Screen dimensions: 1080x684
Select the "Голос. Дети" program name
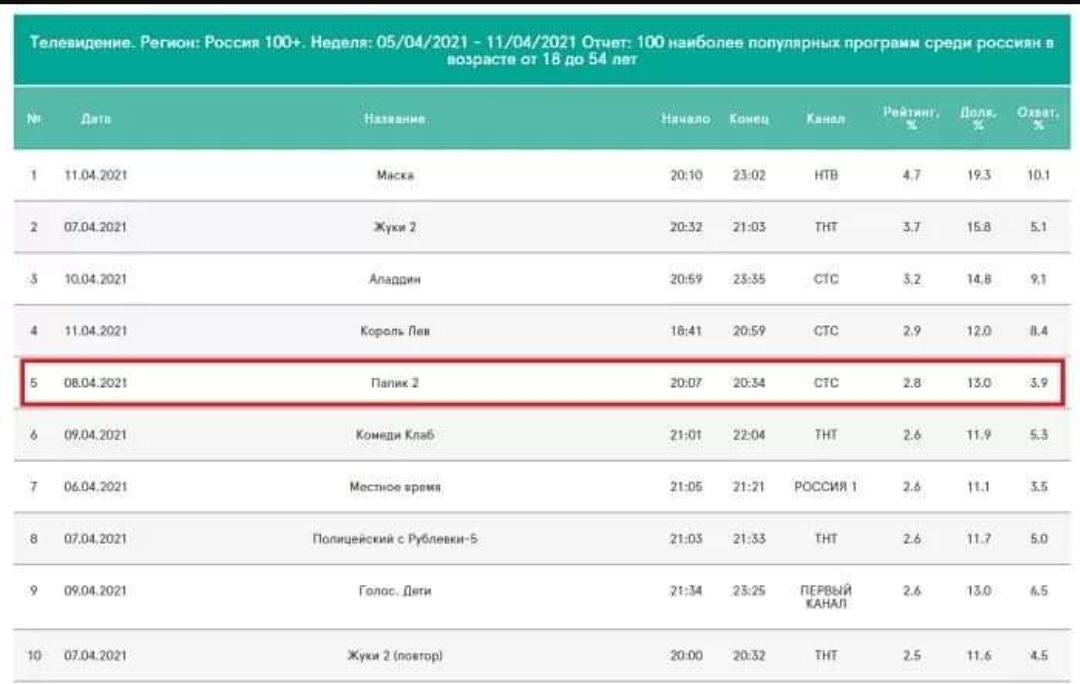(395, 591)
